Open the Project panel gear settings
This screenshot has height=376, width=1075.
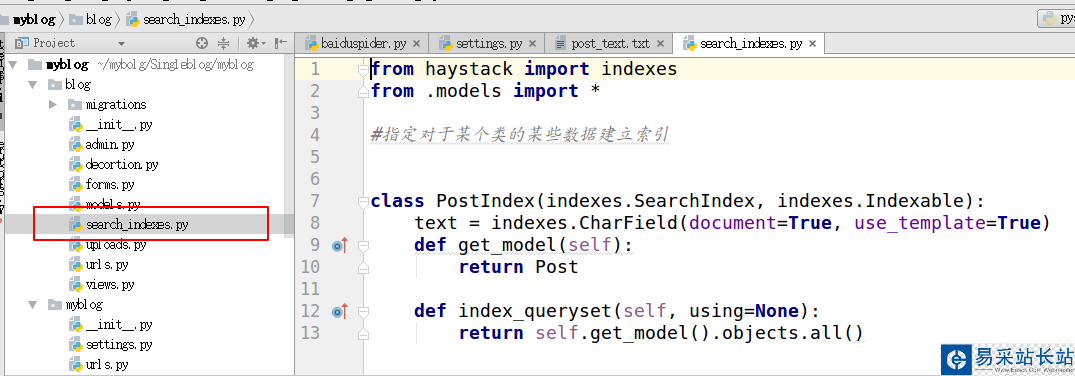coord(255,43)
